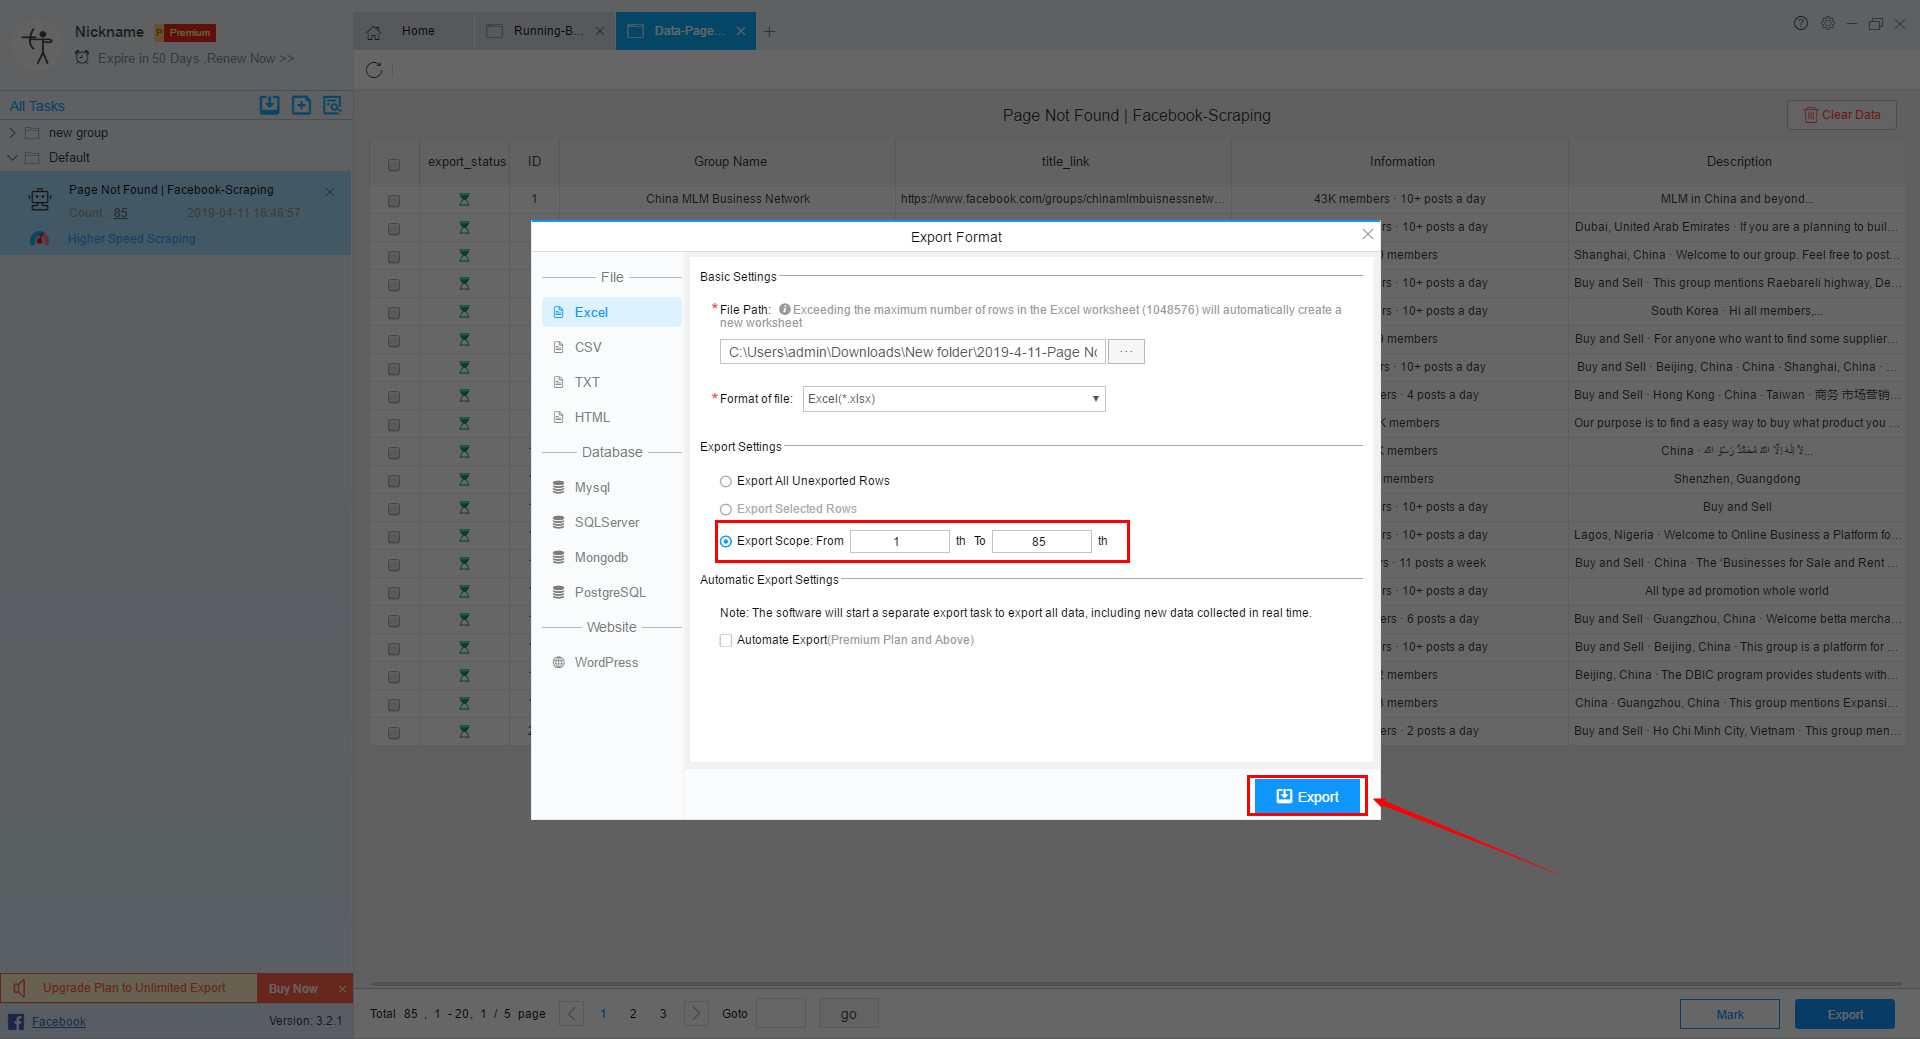Image resolution: width=1920 pixels, height=1039 pixels.
Task: Click Export button in the dialog
Action: (1307, 797)
